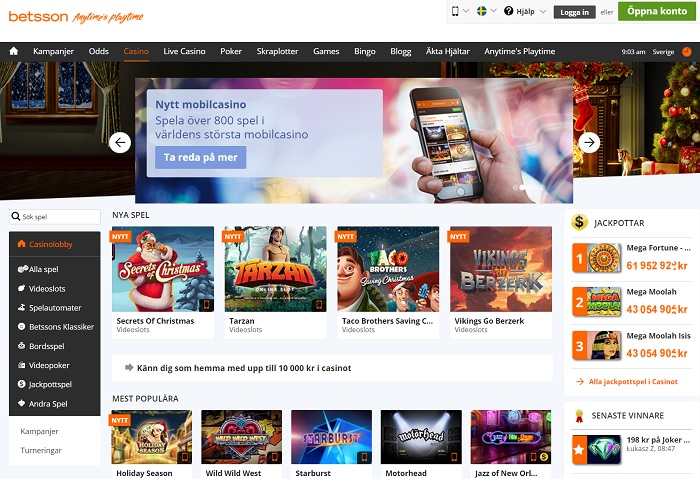Show next banner with right arrow

point(589,142)
